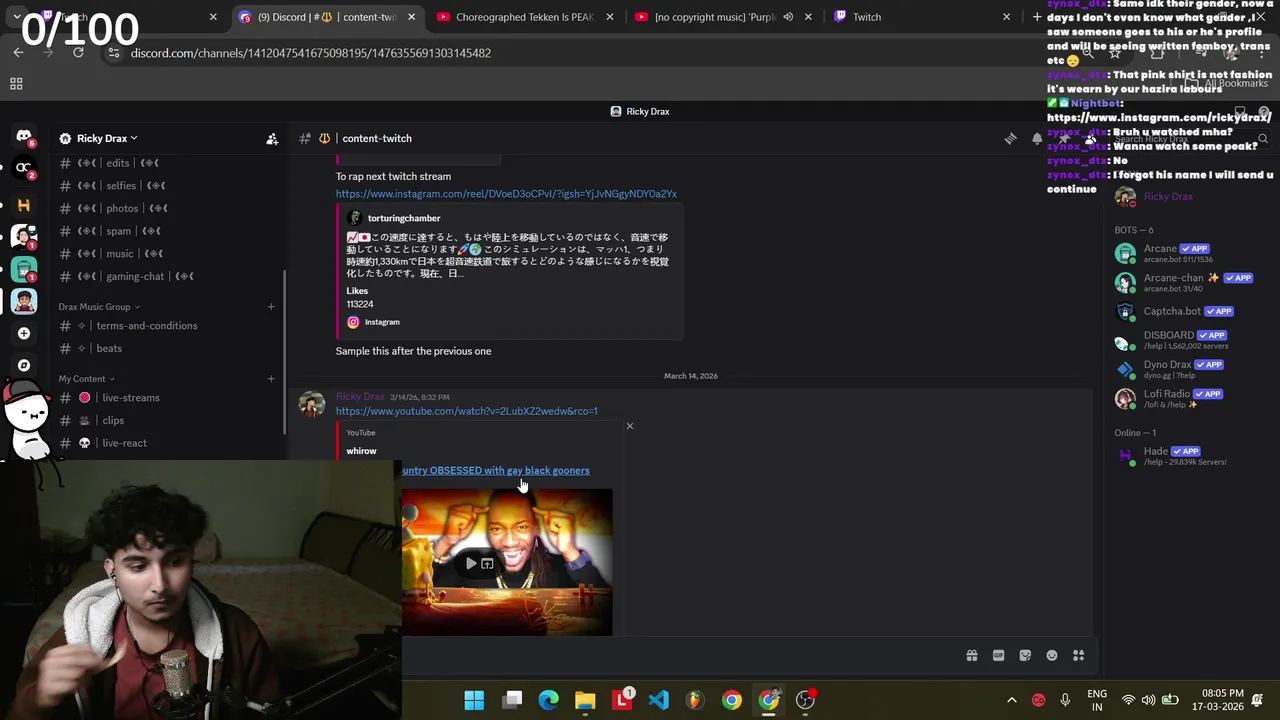Open the clips channel
This screenshot has width=1280, height=720.
coord(113,421)
